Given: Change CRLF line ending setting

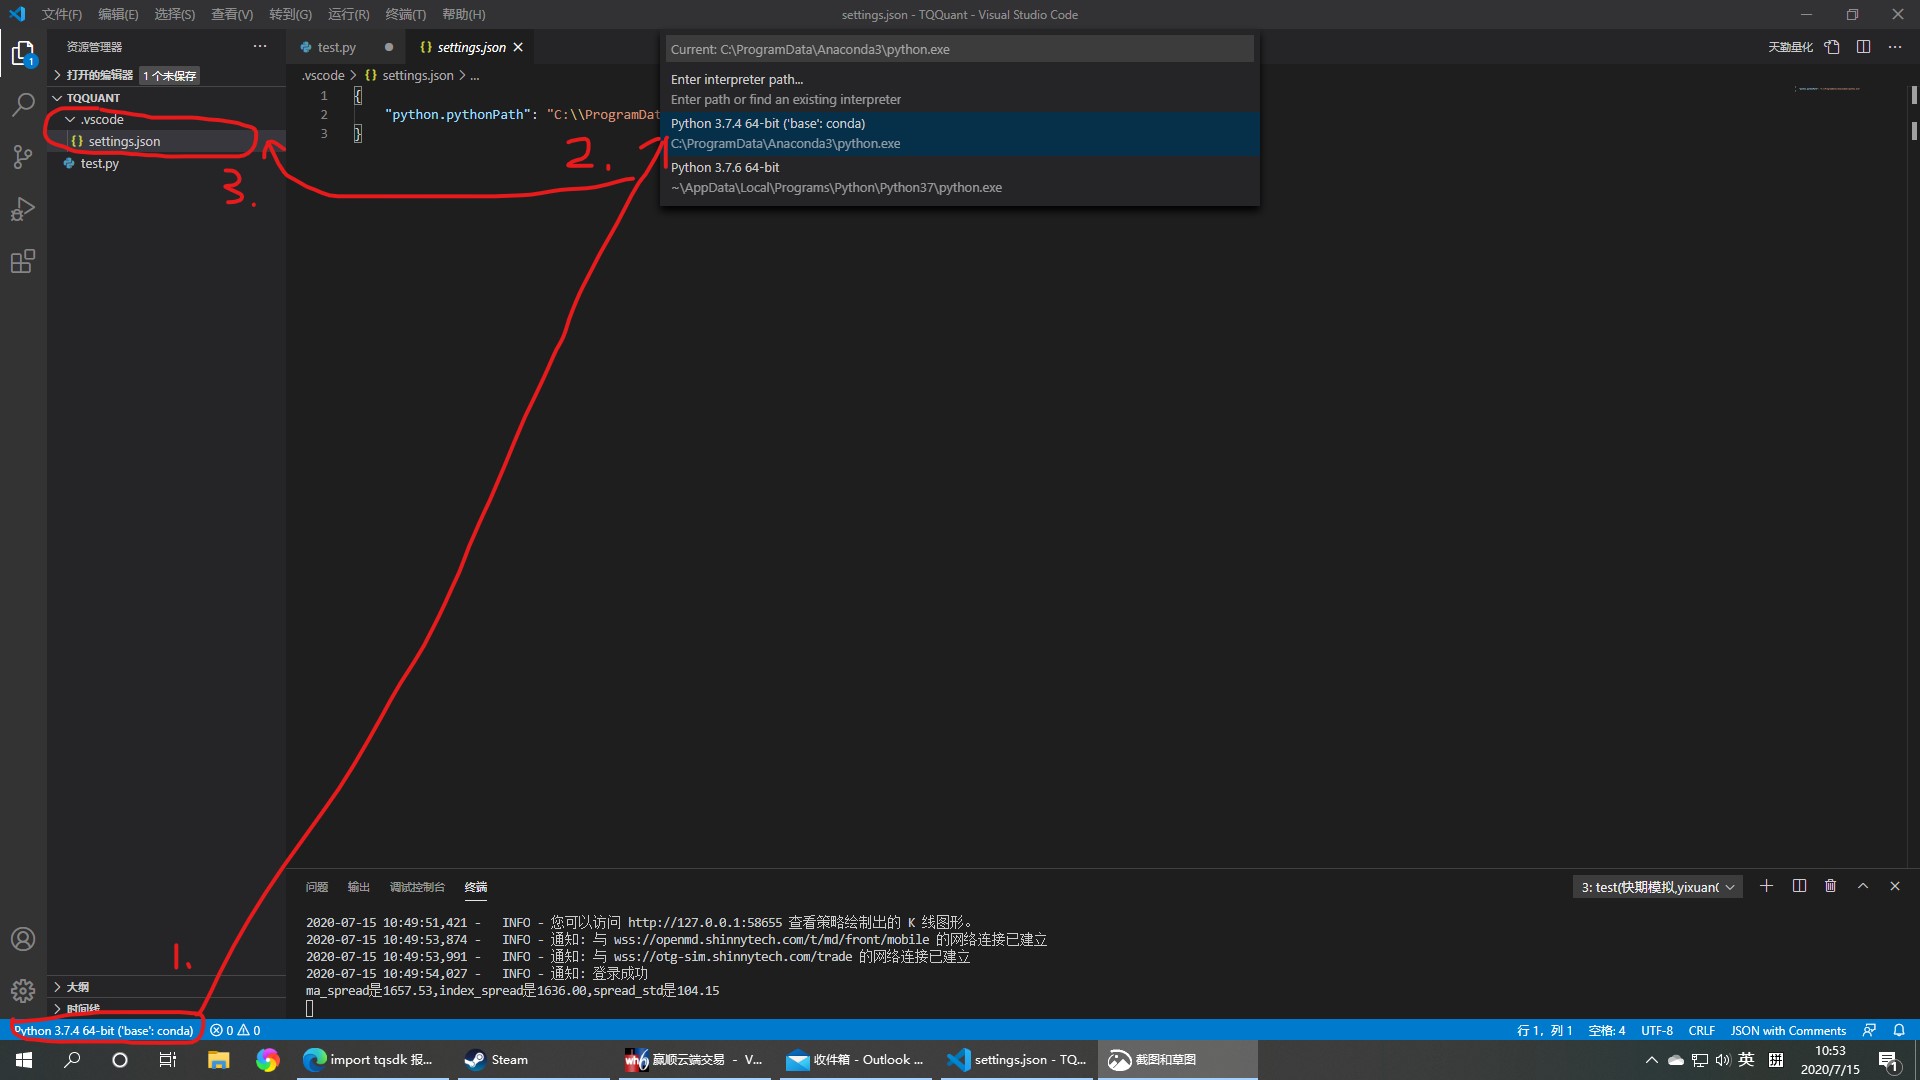Looking at the screenshot, I should coord(1702,1030).
